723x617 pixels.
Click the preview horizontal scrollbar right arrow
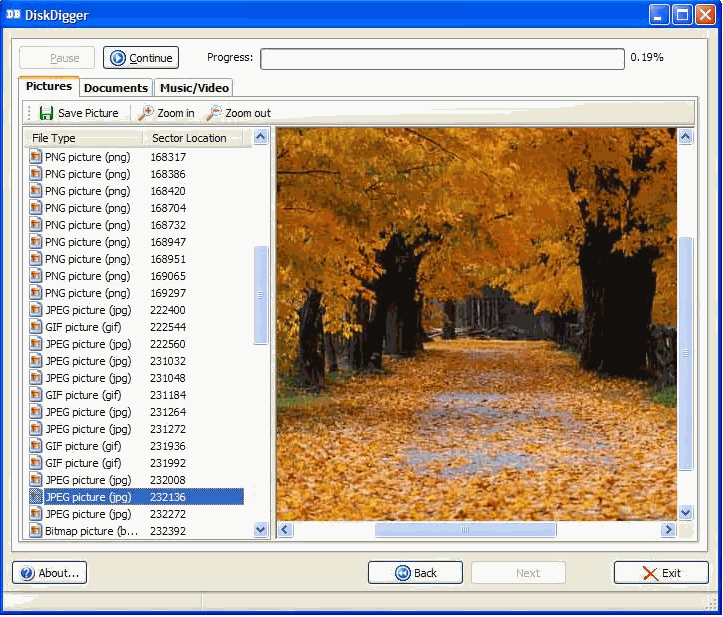(x=668, y=530)
